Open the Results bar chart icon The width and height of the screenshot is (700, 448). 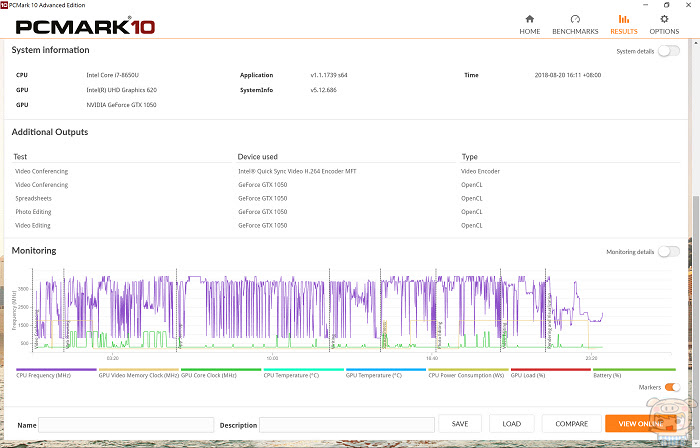(x=624, y=19)
